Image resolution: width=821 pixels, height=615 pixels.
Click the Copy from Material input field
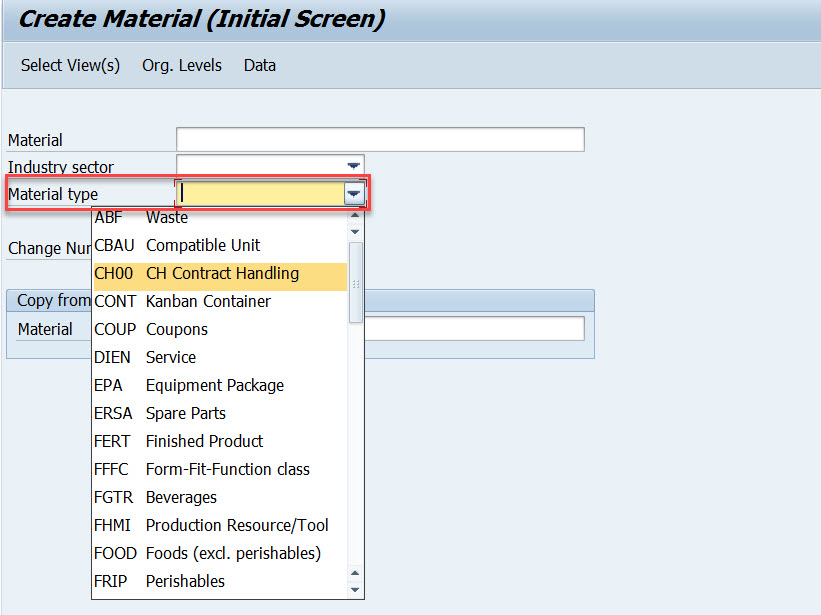pyautogui.click(x=474, y=329)
